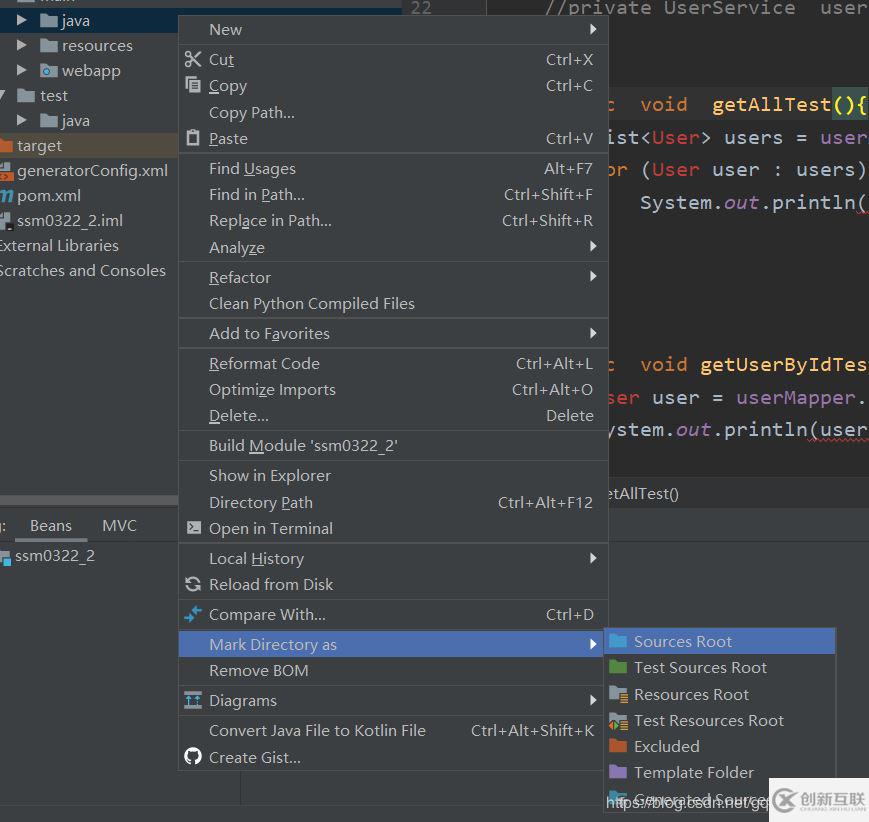Click the Paste clipboard icon
The image size is (869, 822).
tap(193, 137)
